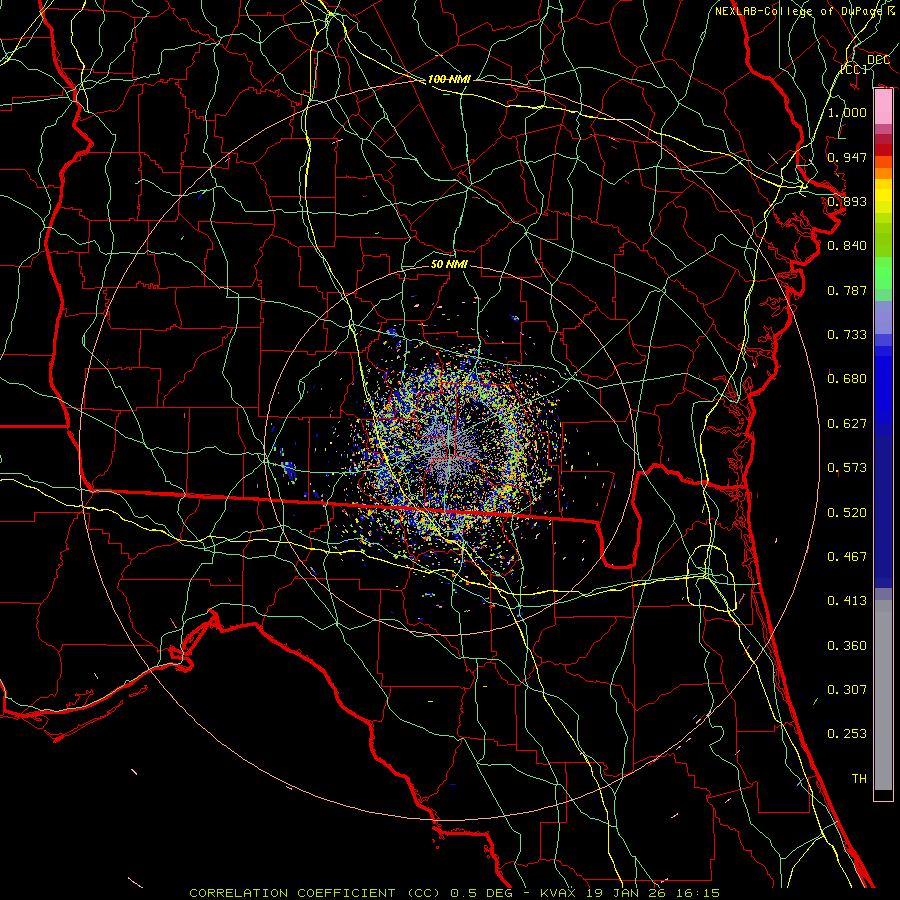Click the [CC] label above the color scale
Viewport: 900px width, 900px height.
click(854, 69)
